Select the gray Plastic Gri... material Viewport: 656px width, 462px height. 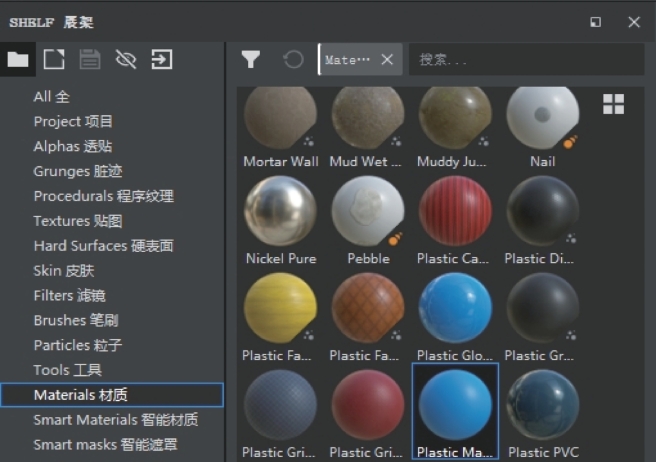tap(281, 414)
